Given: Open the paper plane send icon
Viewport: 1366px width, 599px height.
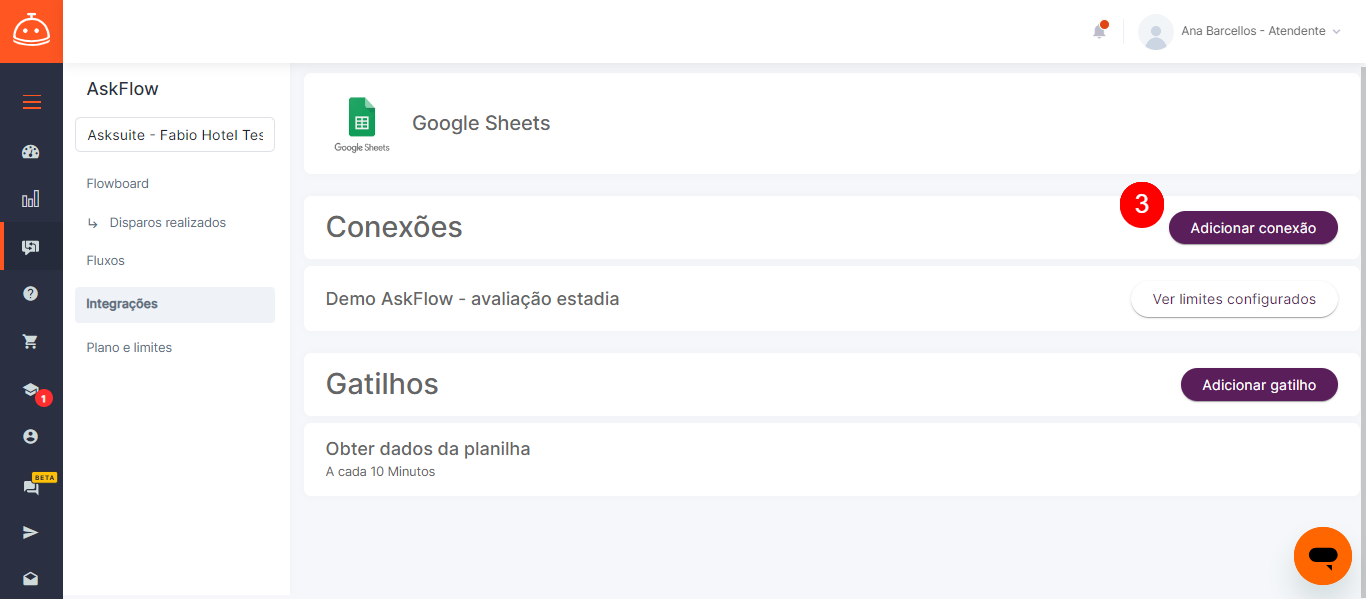Looking at the screenshot, I should tap(31, 532).
